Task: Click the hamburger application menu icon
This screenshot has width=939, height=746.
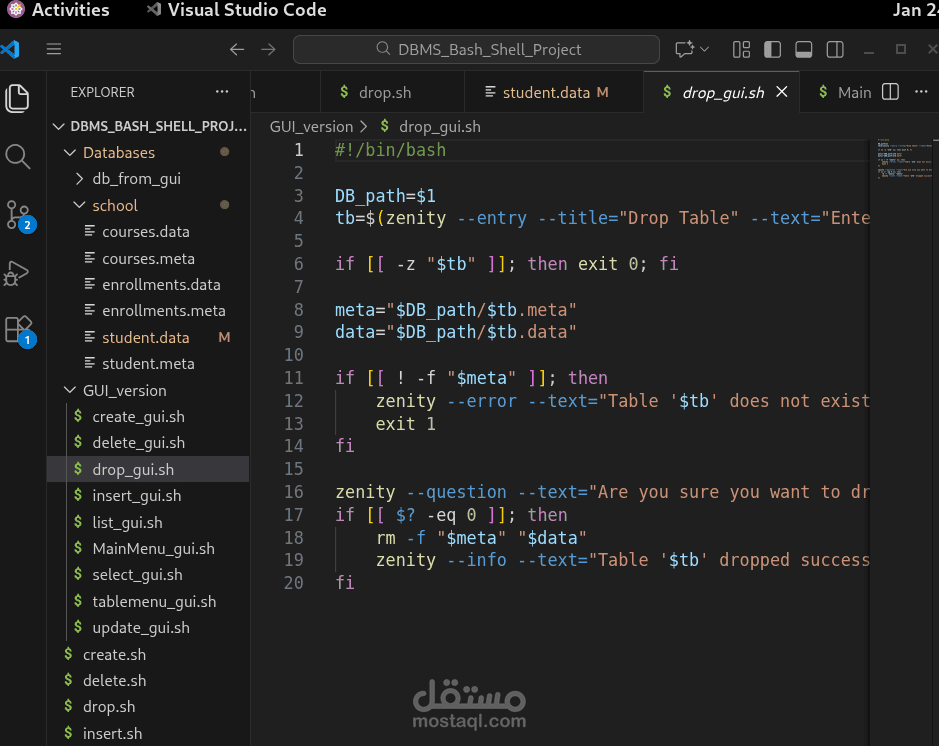Action: (54, 49)
